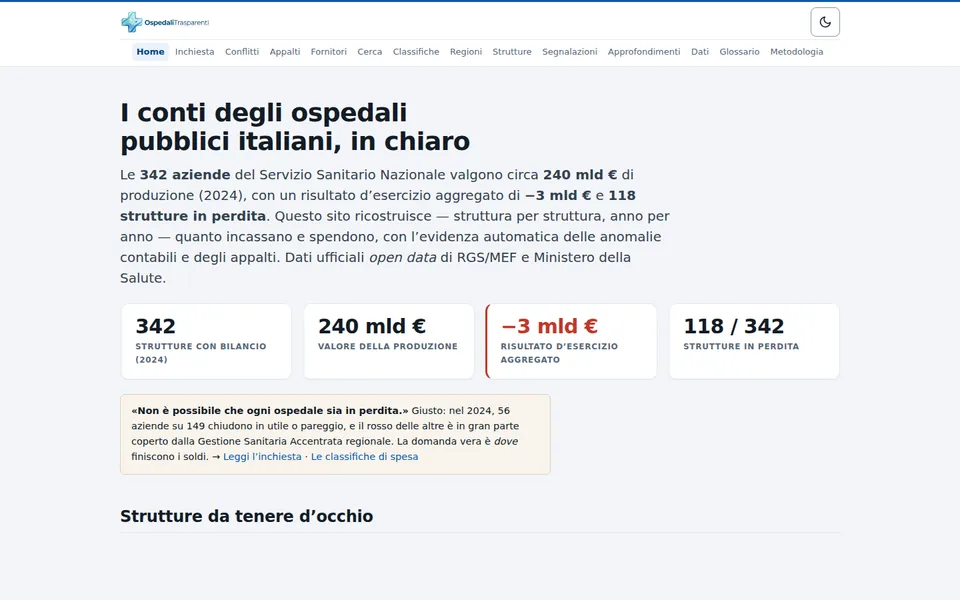Go to the Conflitti section
This screenshot has height=600, width=960.
pos(242,51)
